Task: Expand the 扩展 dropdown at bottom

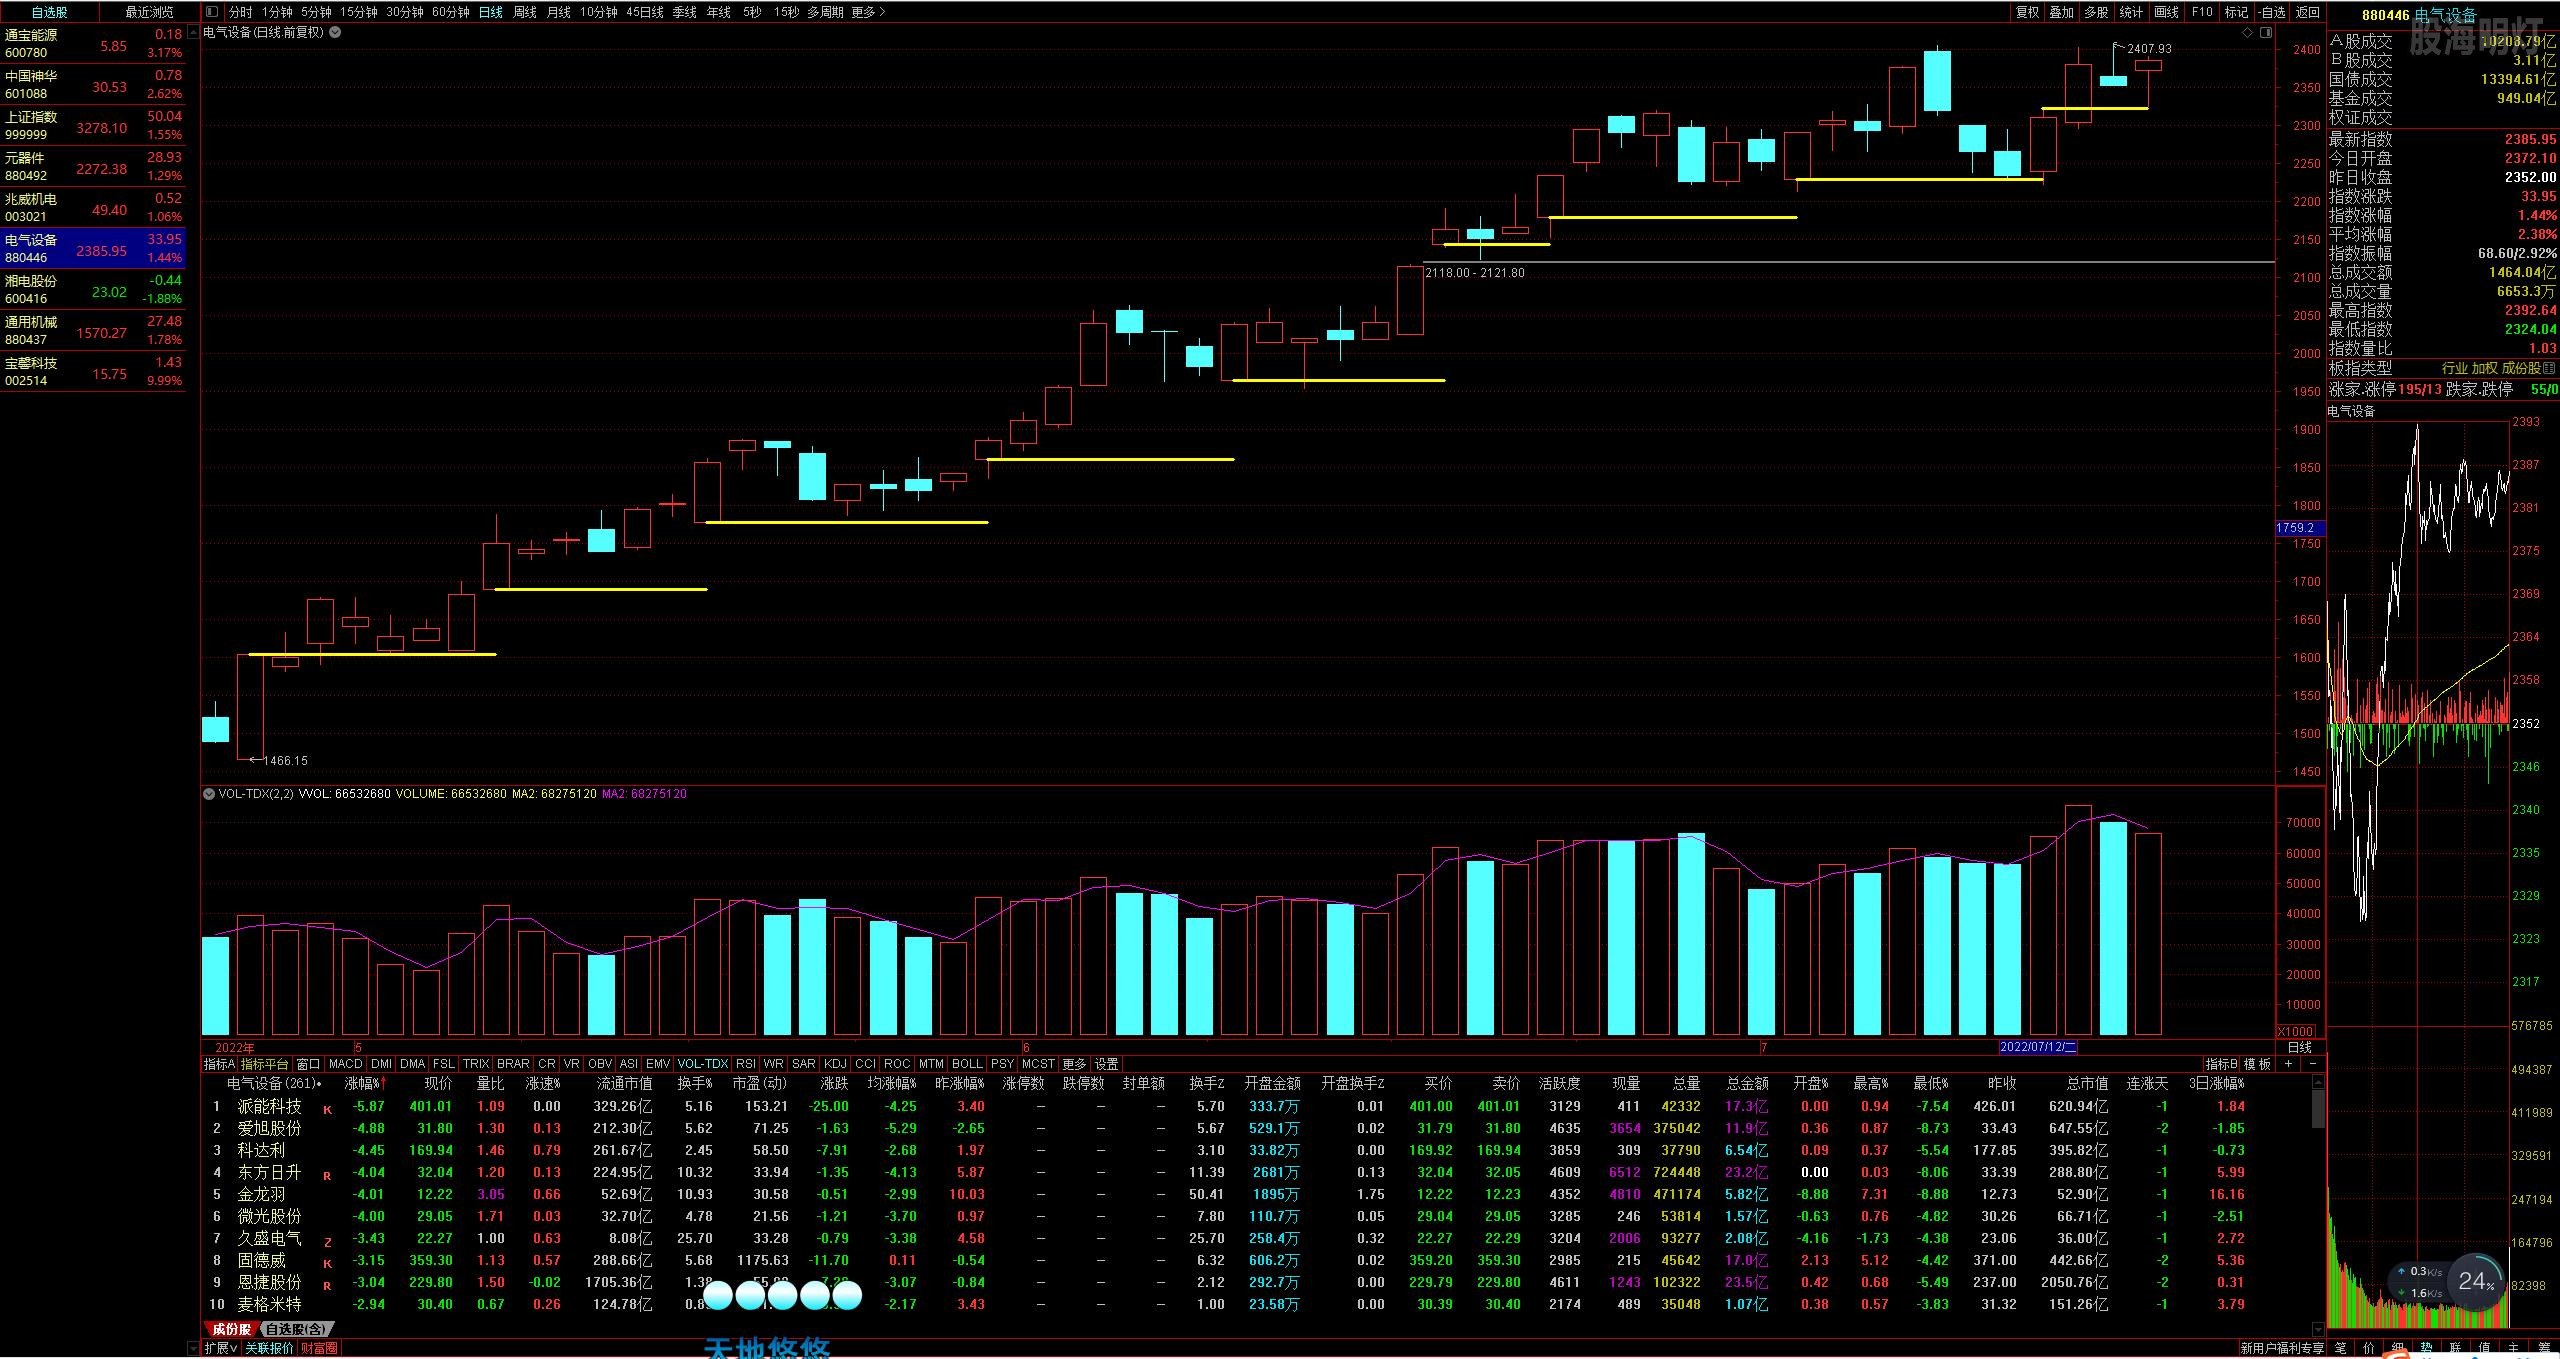Action: (221, 1349)
